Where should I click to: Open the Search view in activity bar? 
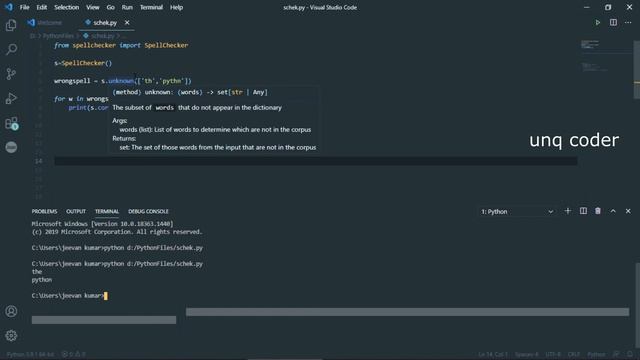(11, 49)
